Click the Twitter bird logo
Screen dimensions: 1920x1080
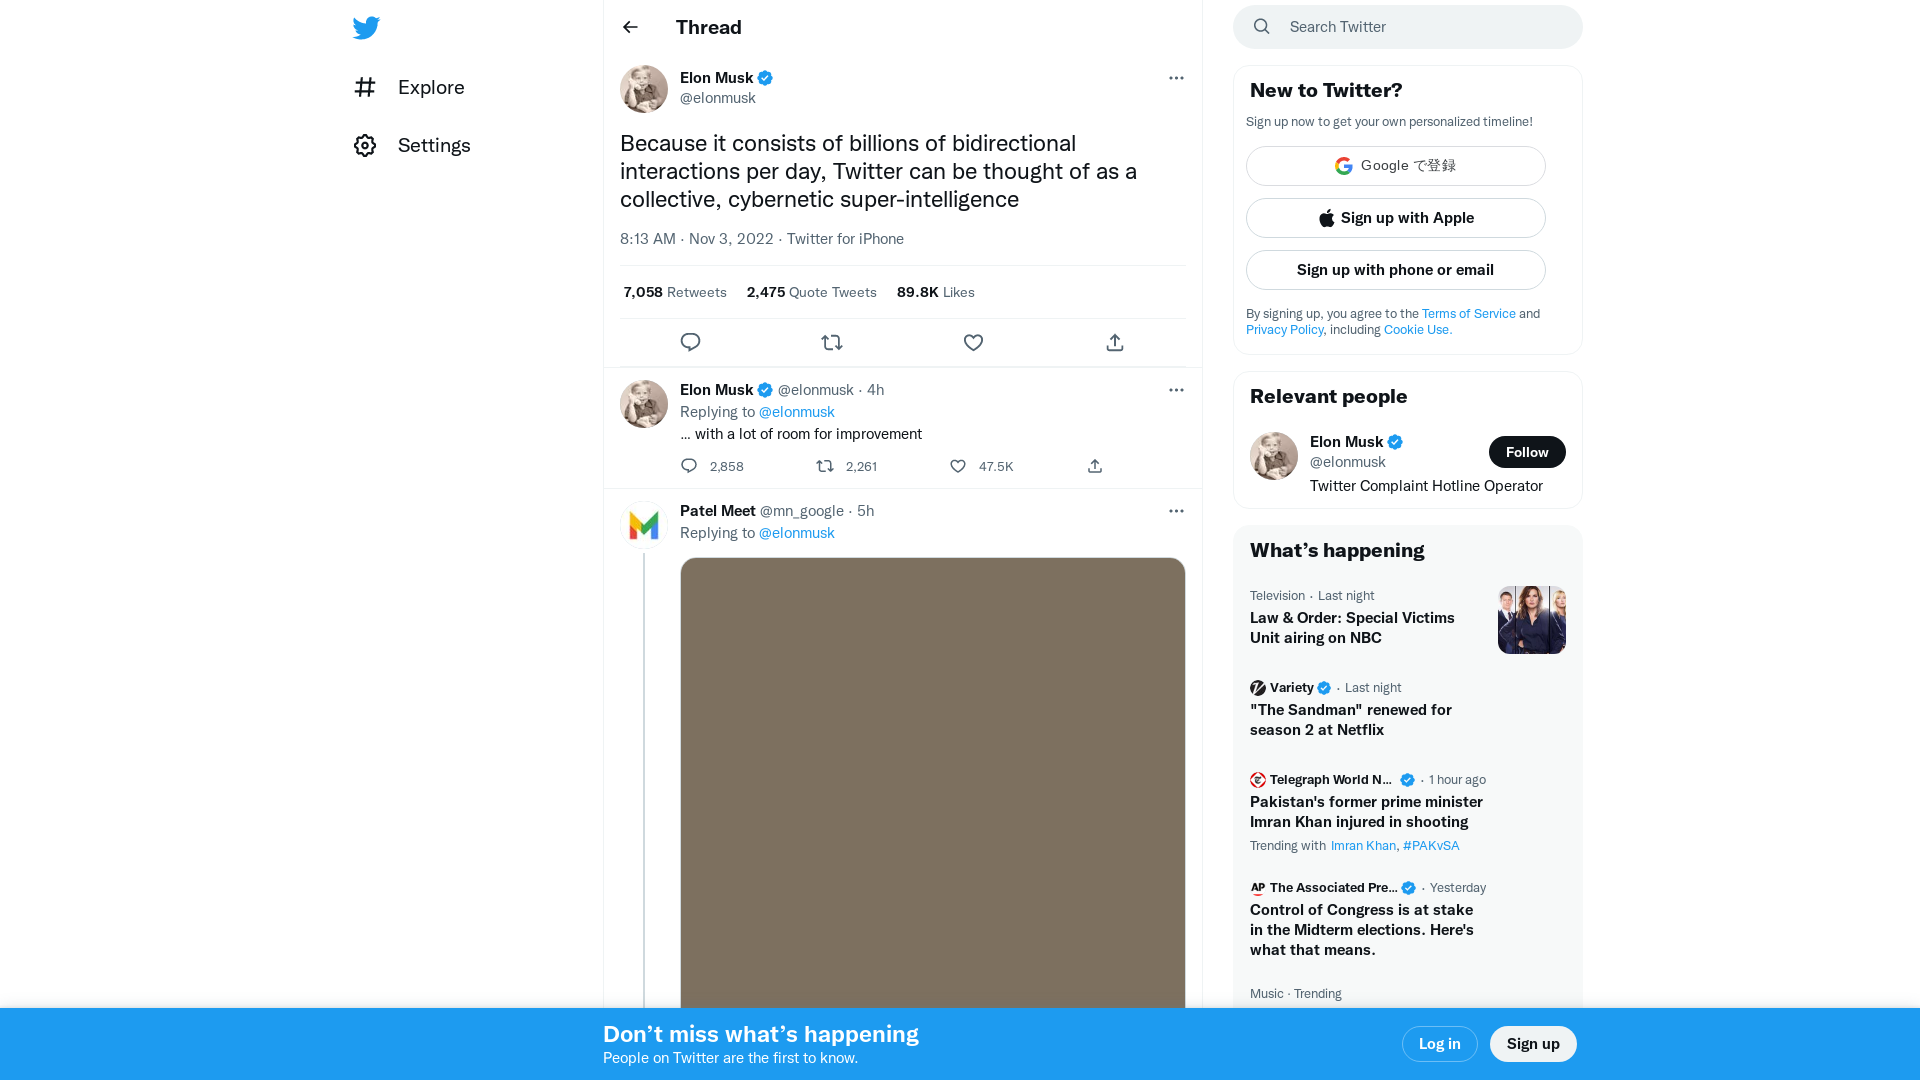coord(366,27)
